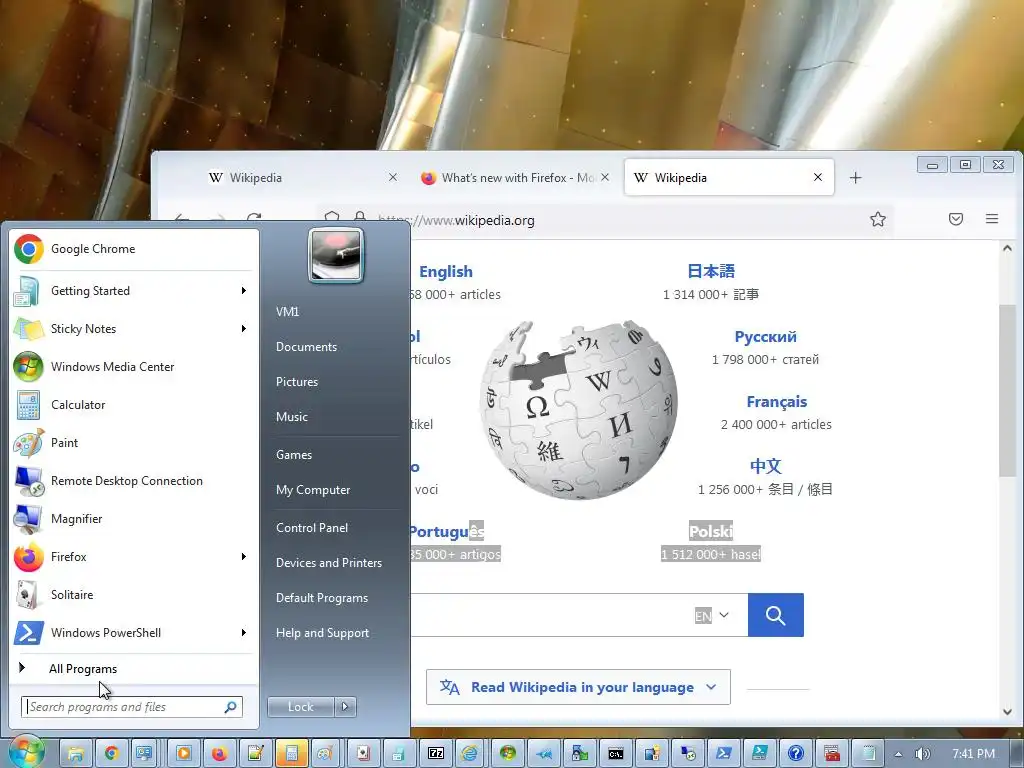
Task: Open Google Chrome from the Start menu
Action: tap(133, 249)
